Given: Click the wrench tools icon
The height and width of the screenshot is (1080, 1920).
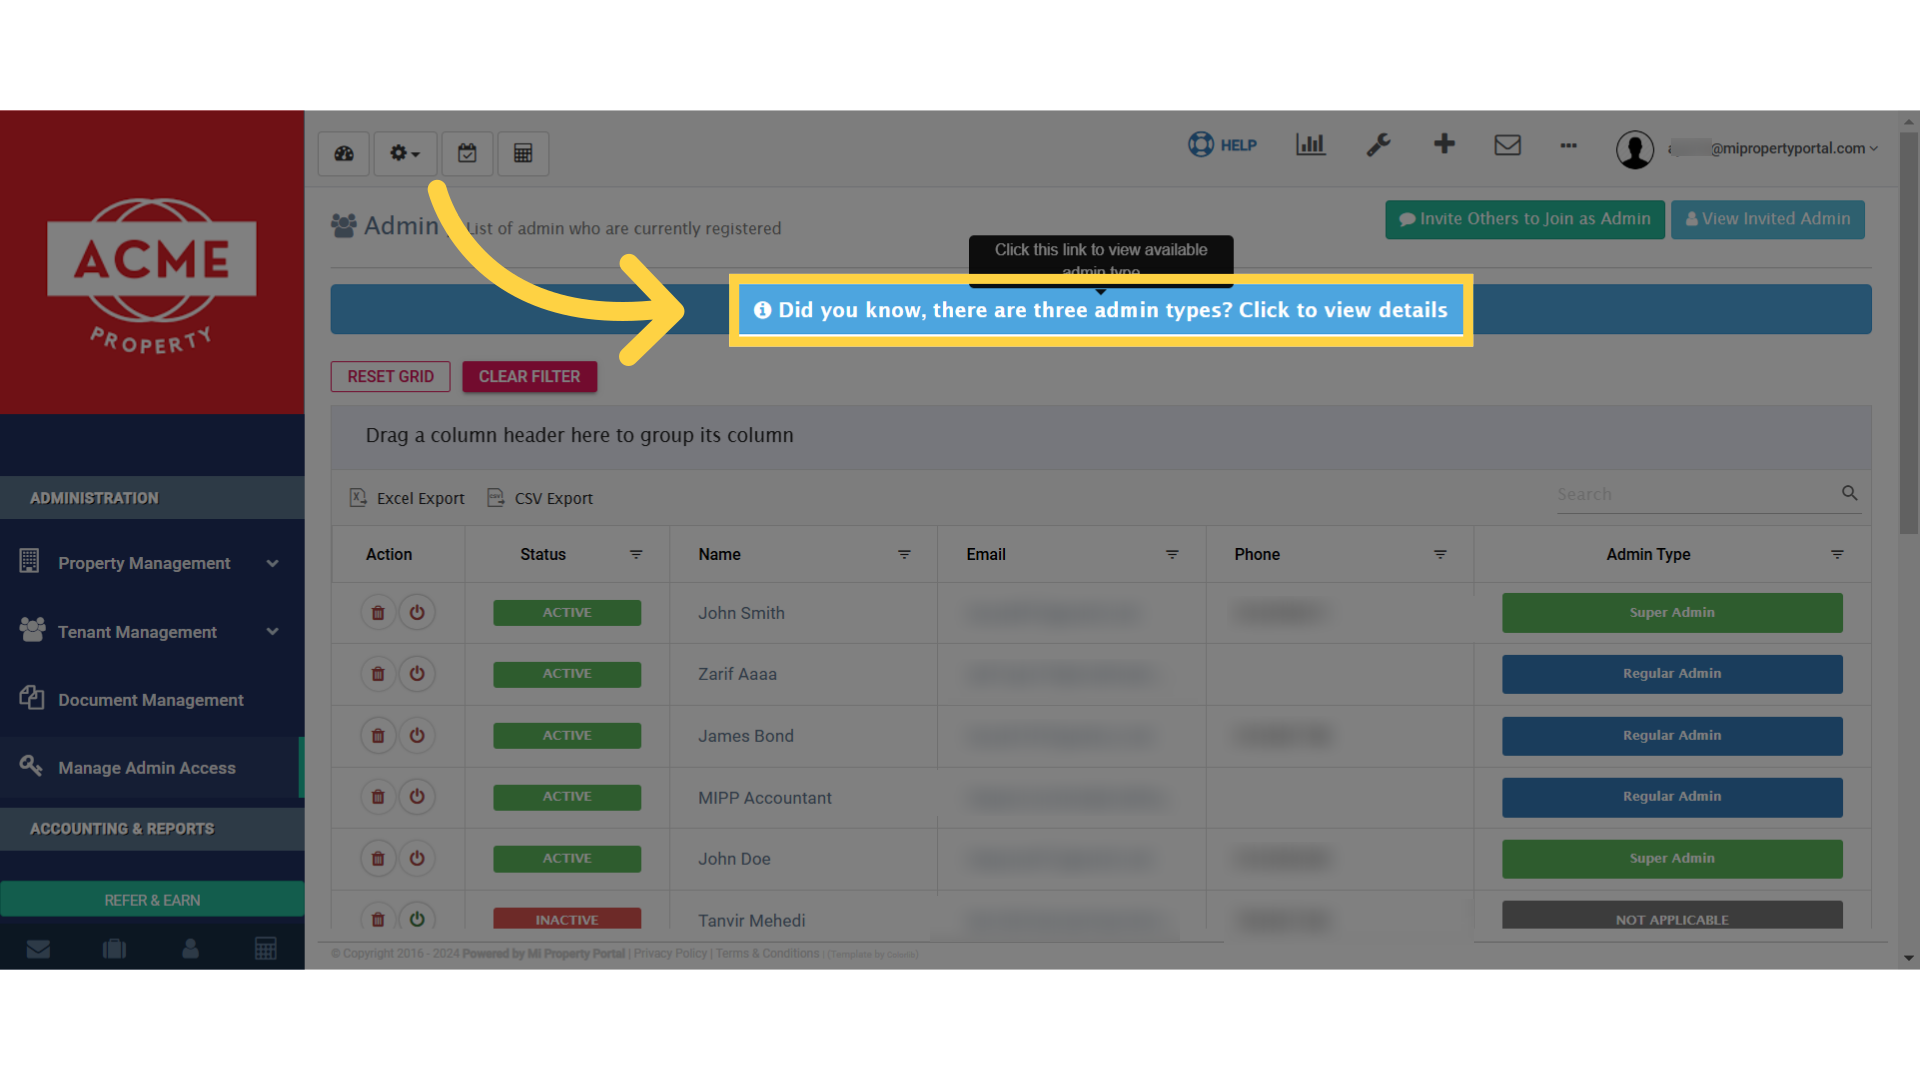Looking at the screenshot, I should pyautogui.click(x=1378, y=145).
